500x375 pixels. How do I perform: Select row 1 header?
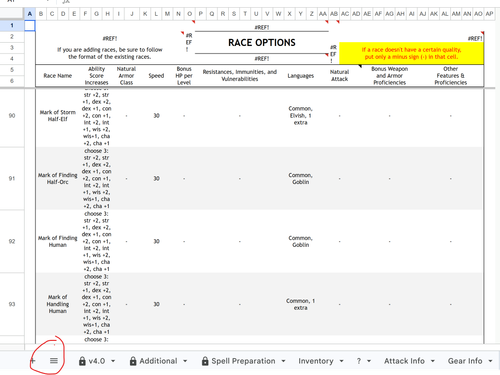click(x=12, y=25)
